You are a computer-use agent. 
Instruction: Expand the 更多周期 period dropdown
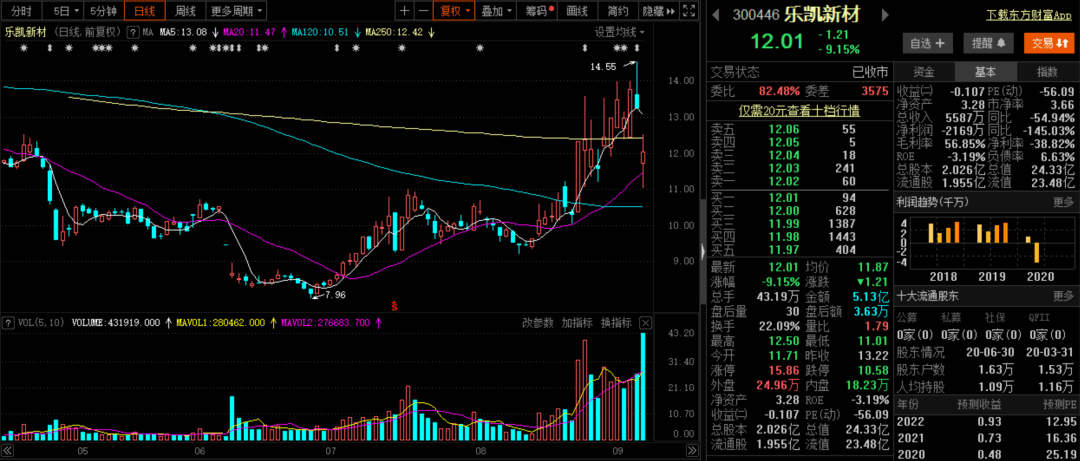[x=238, y=11]
